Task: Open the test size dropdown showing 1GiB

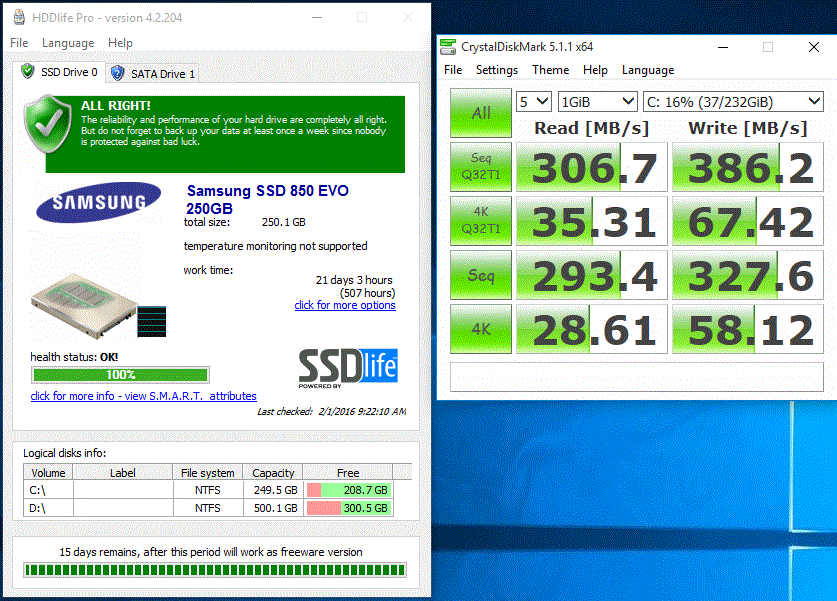Action: point(597,101)
